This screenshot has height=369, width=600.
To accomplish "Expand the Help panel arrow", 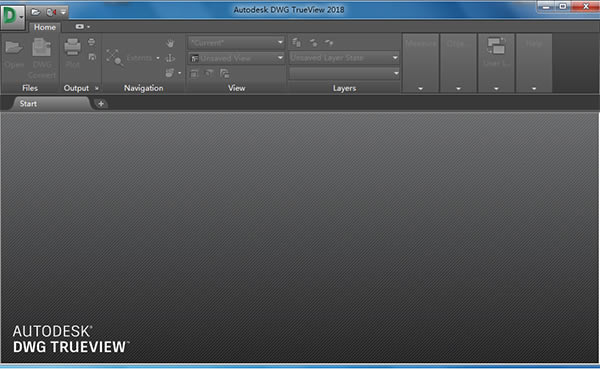I will tap(534, 89).
